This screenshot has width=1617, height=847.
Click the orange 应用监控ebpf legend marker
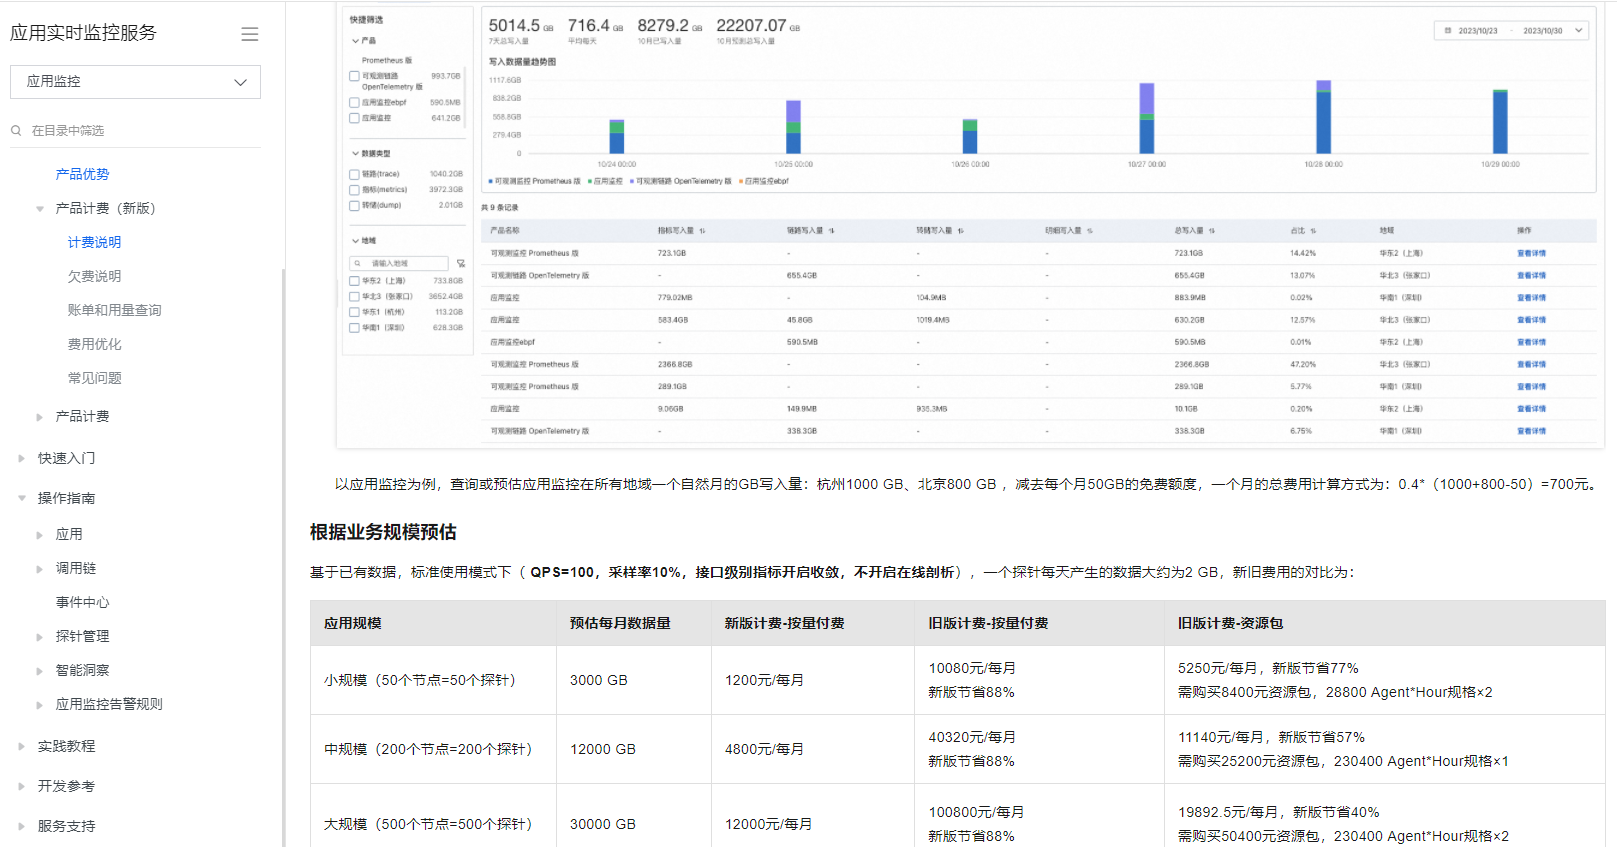coord(741,182)
